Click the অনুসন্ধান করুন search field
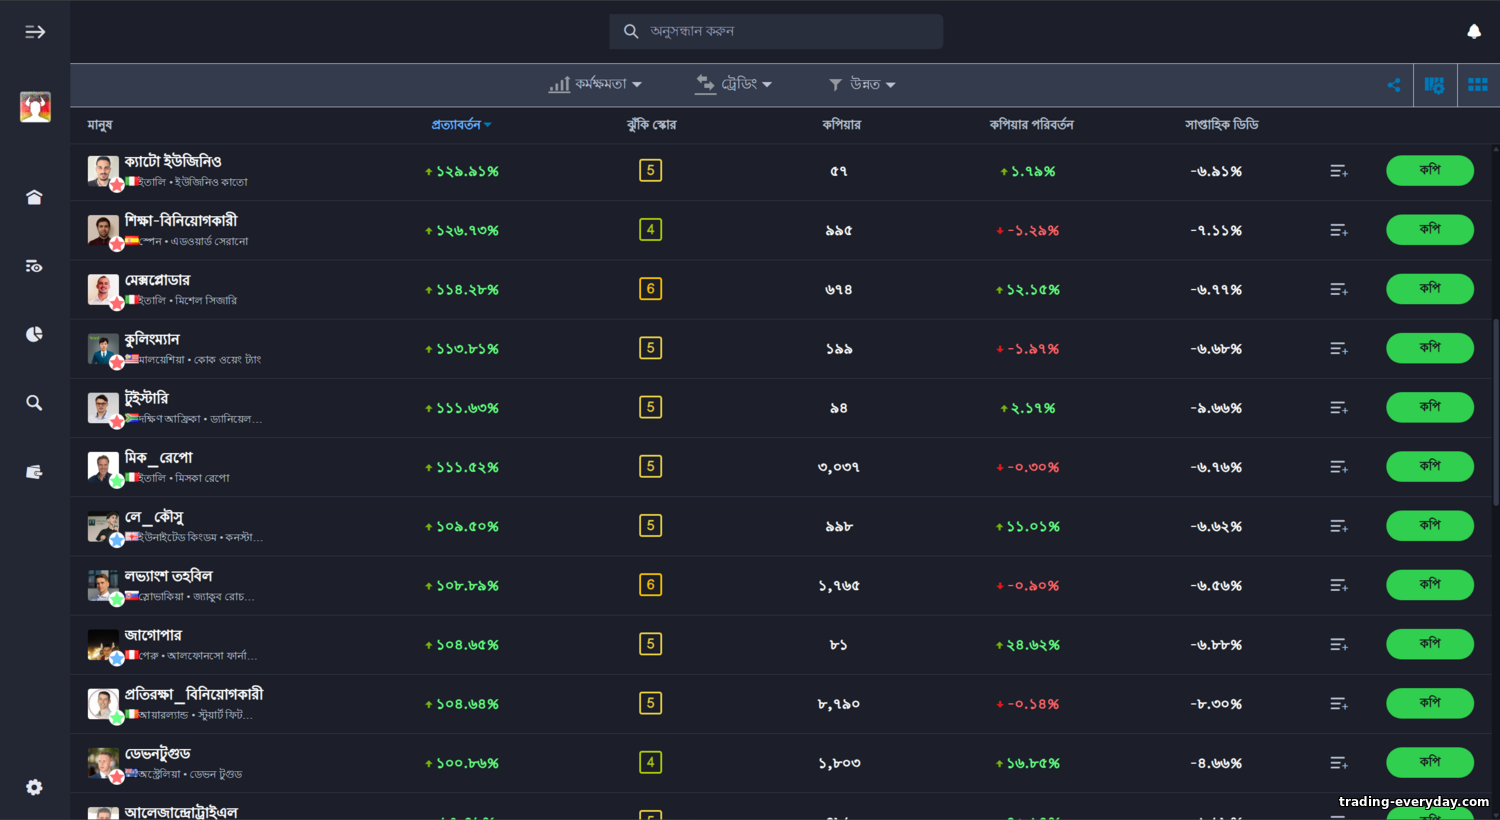 (790, 32)
